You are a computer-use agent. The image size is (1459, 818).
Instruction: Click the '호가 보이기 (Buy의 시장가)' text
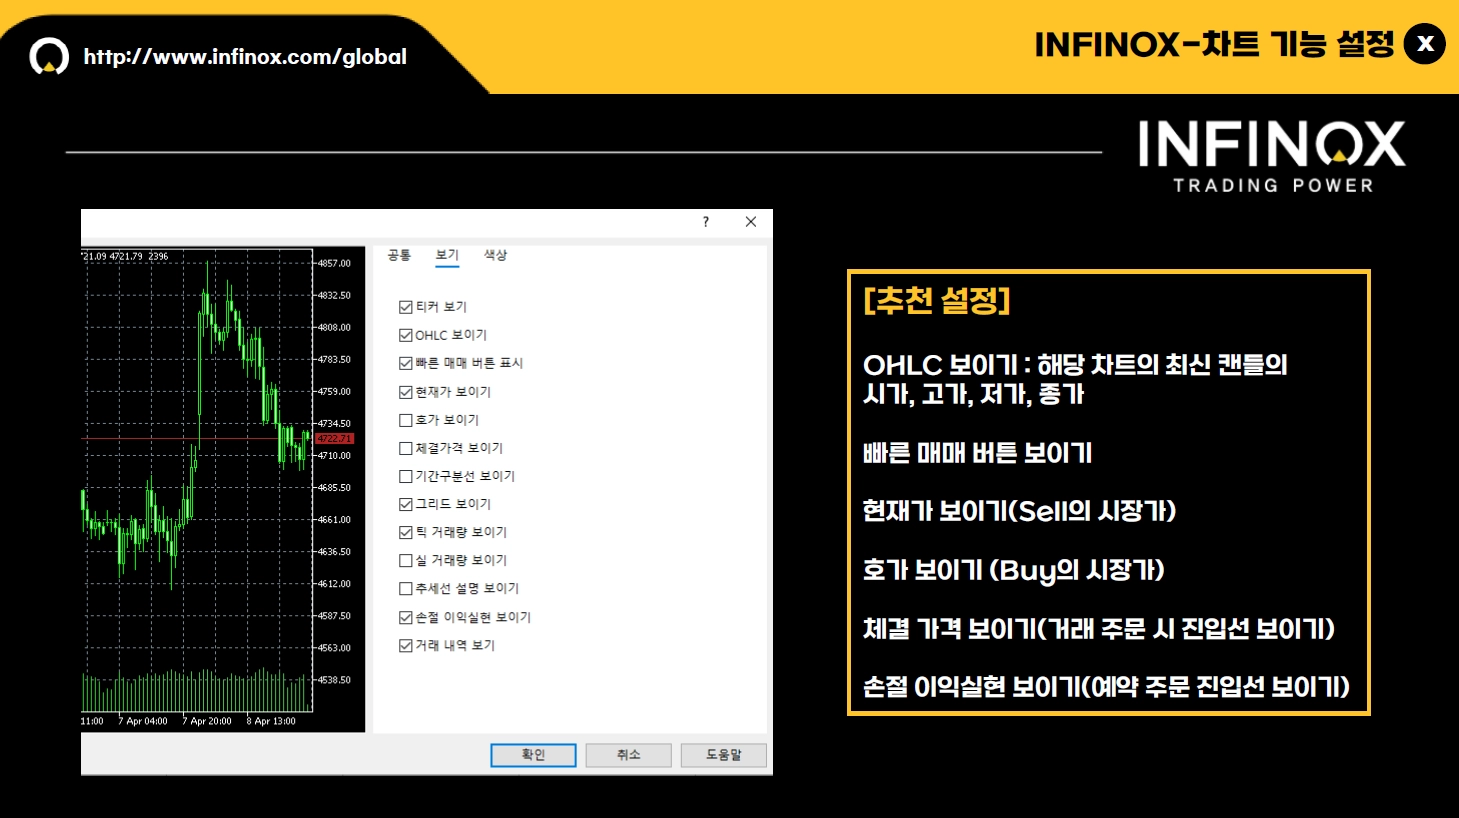(1013, 570)
